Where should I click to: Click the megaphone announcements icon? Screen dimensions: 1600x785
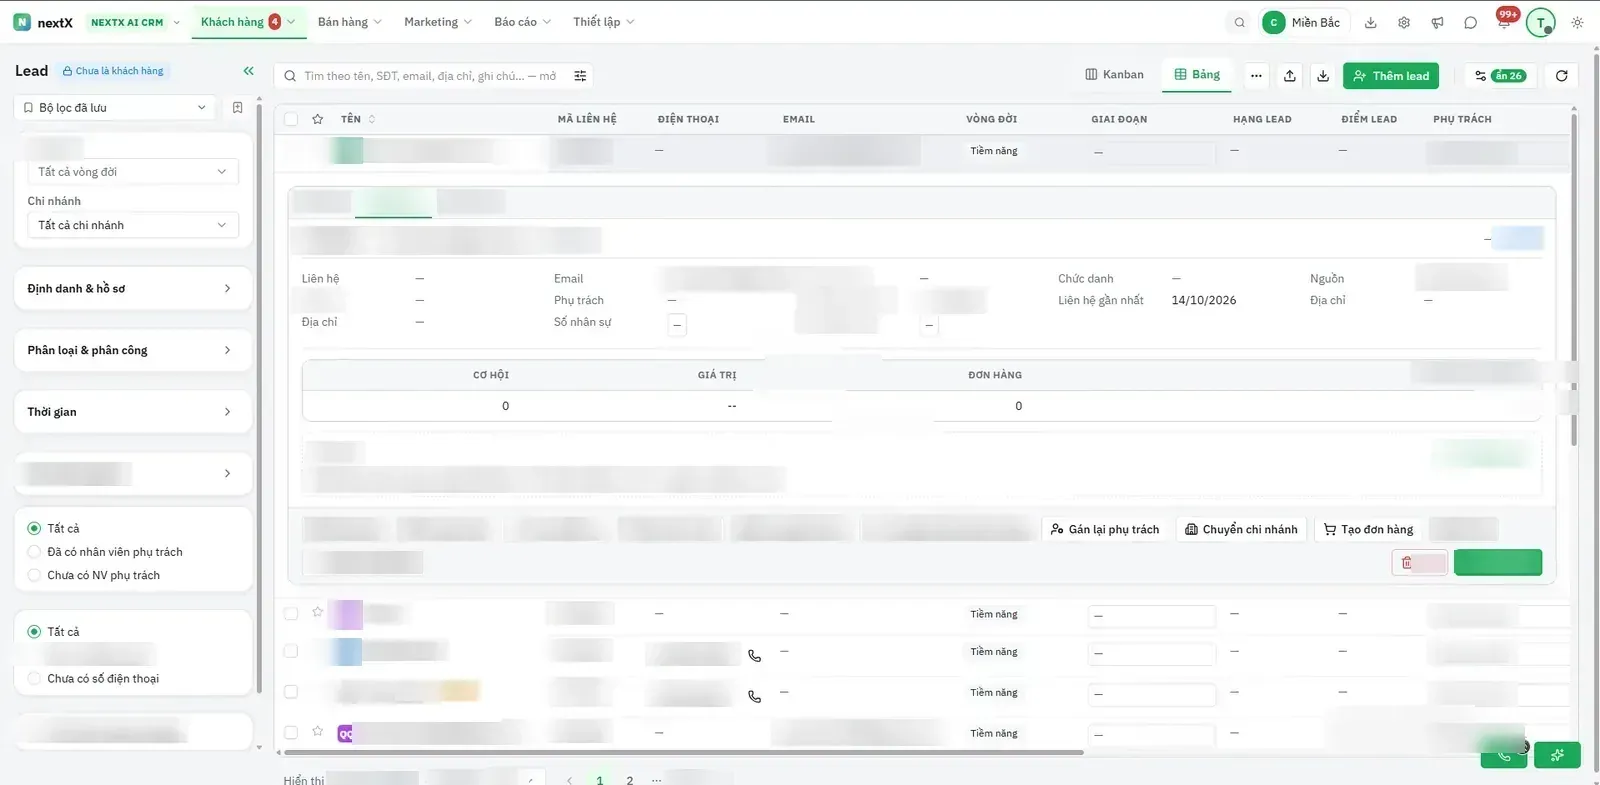(x=1437, y=22)
